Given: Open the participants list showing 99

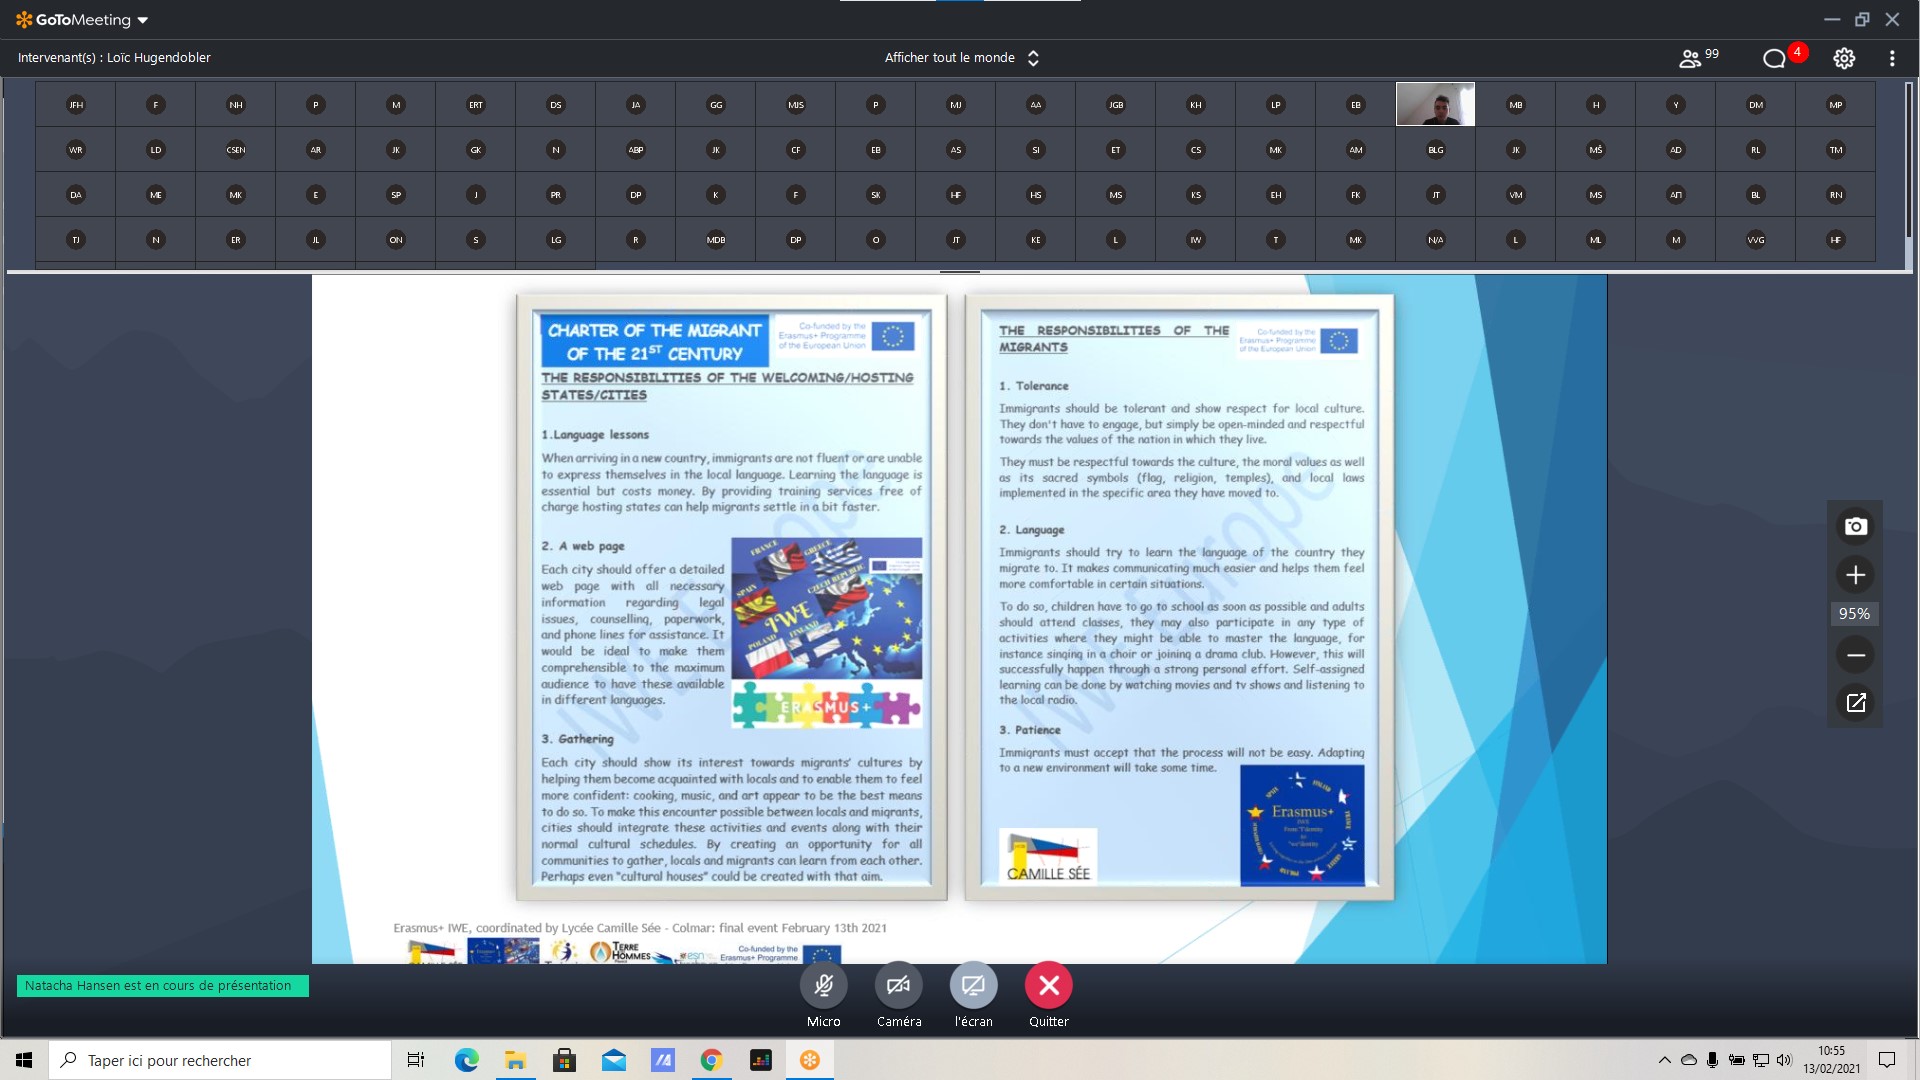Looking at the screenshot, I should coord(1698,58).
